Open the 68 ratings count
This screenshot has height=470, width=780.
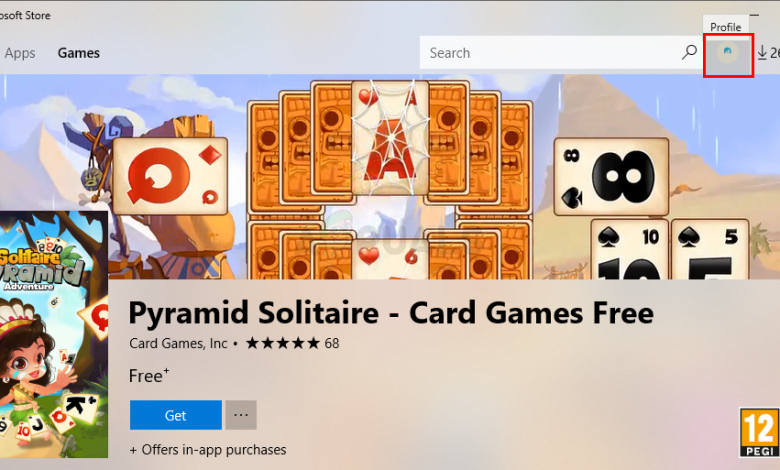(332, 343)
